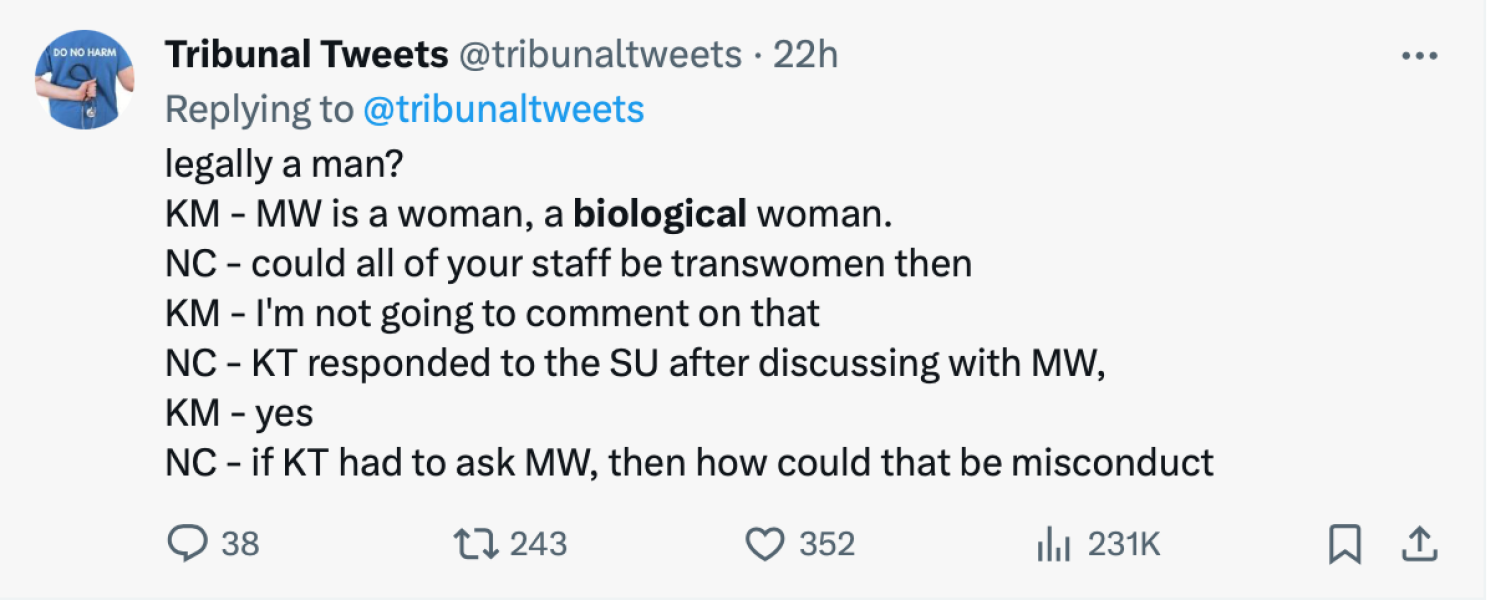The image size is (1511, 600).
Task: Retweet using the repost arrows icon
Action: [x=473, y=544]
